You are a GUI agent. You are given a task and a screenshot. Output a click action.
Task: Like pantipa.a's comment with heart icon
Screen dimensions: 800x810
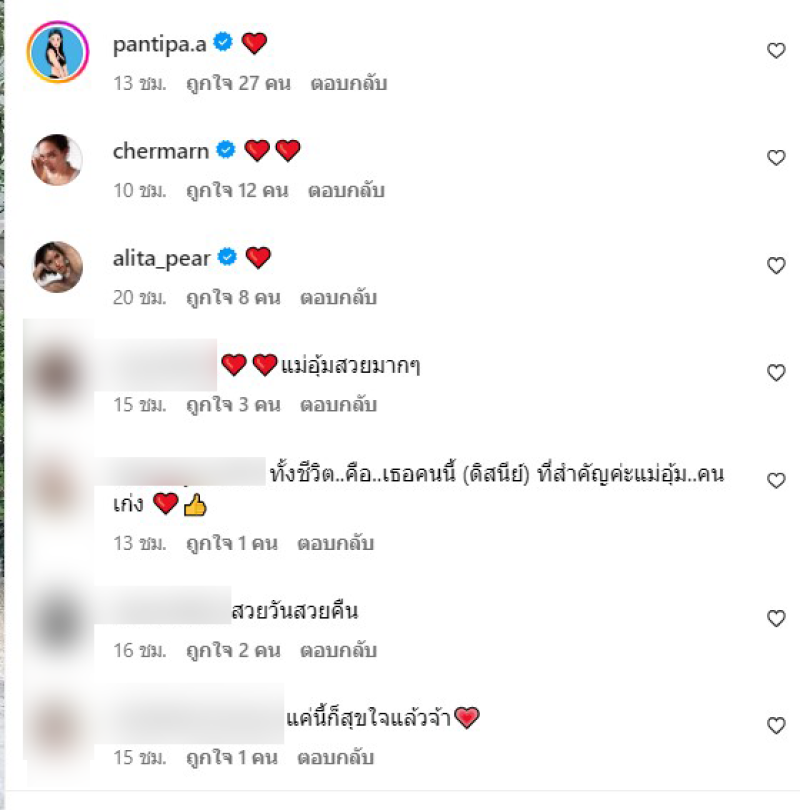tap(776, 50)
